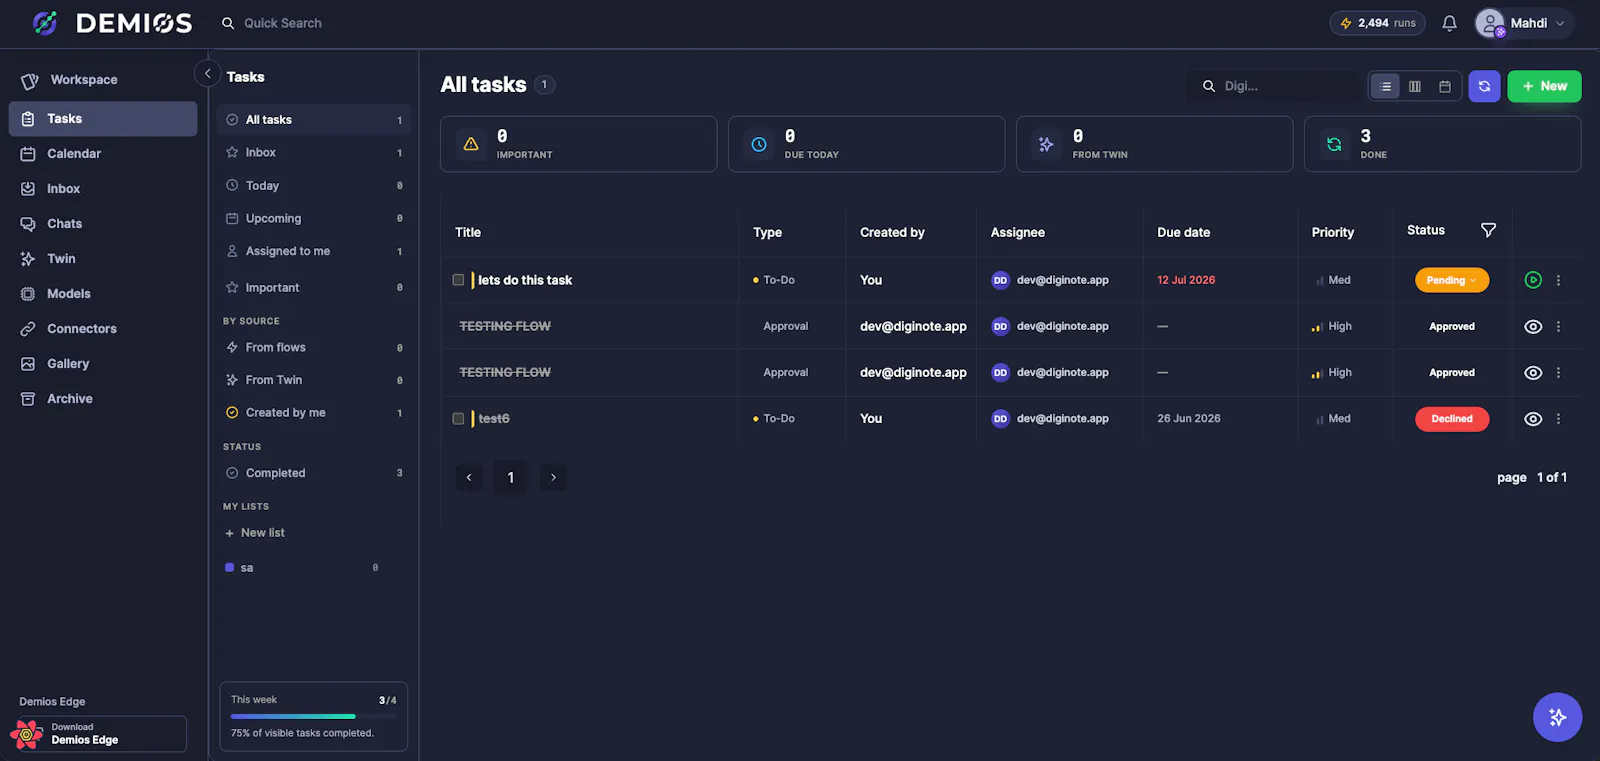Image resolution: width=1600 pixels, height=761 pixels.
Task: Open Connectors in main sidebar
Action: coord(103,329)
